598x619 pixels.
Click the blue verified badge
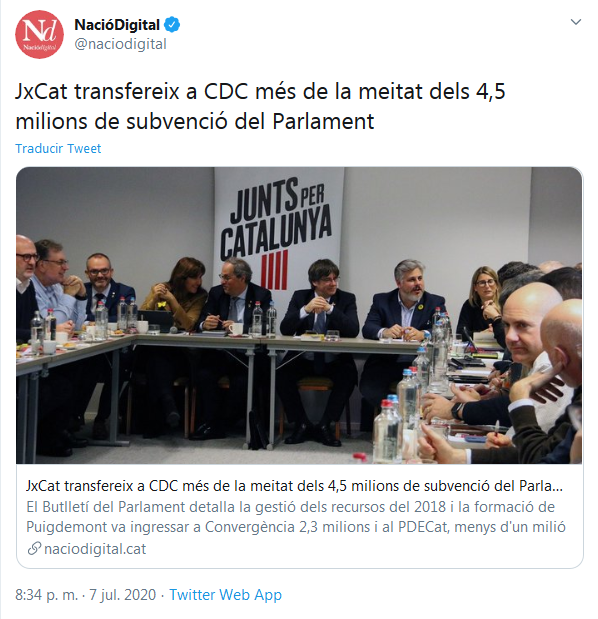172,25
